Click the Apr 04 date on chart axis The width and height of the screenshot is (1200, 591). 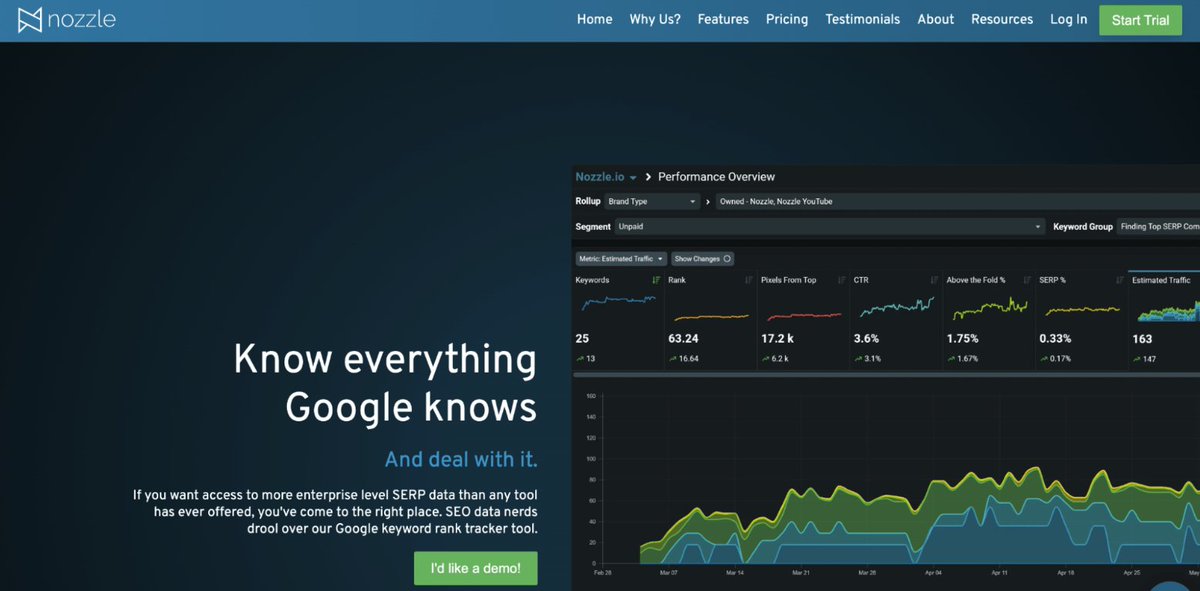click(933, 574)
